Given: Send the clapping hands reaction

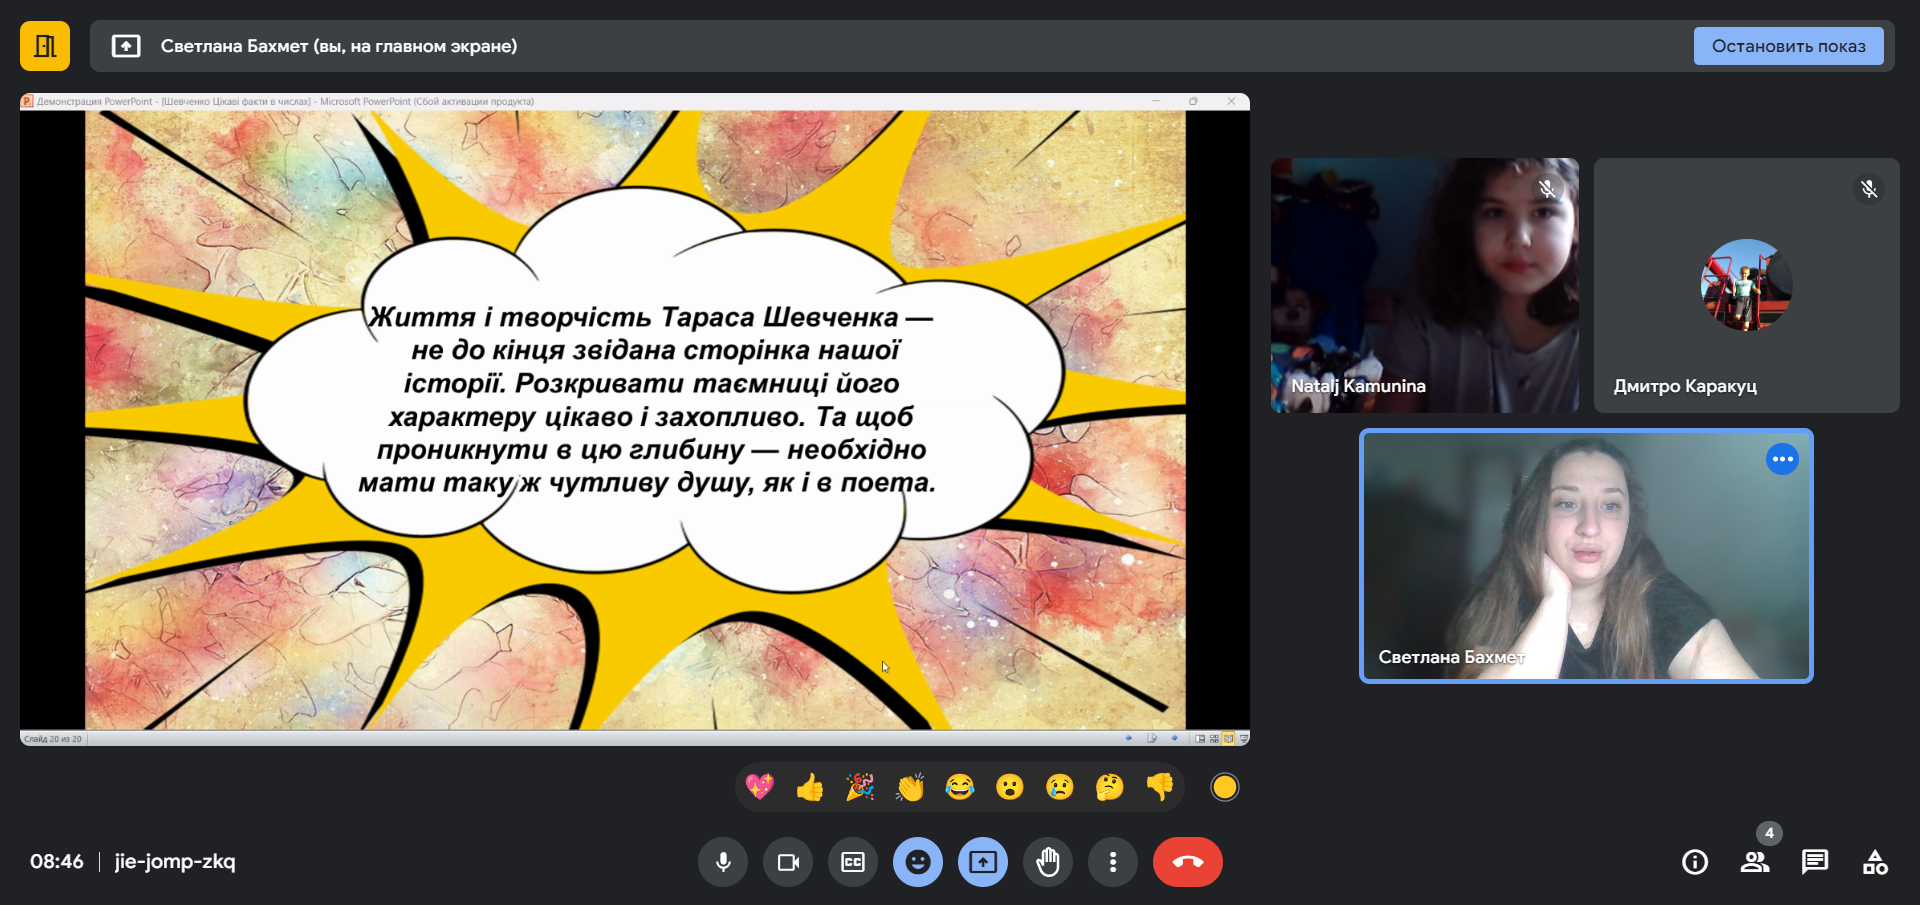Looking at the screenshot, I should (x=910, y=788).
